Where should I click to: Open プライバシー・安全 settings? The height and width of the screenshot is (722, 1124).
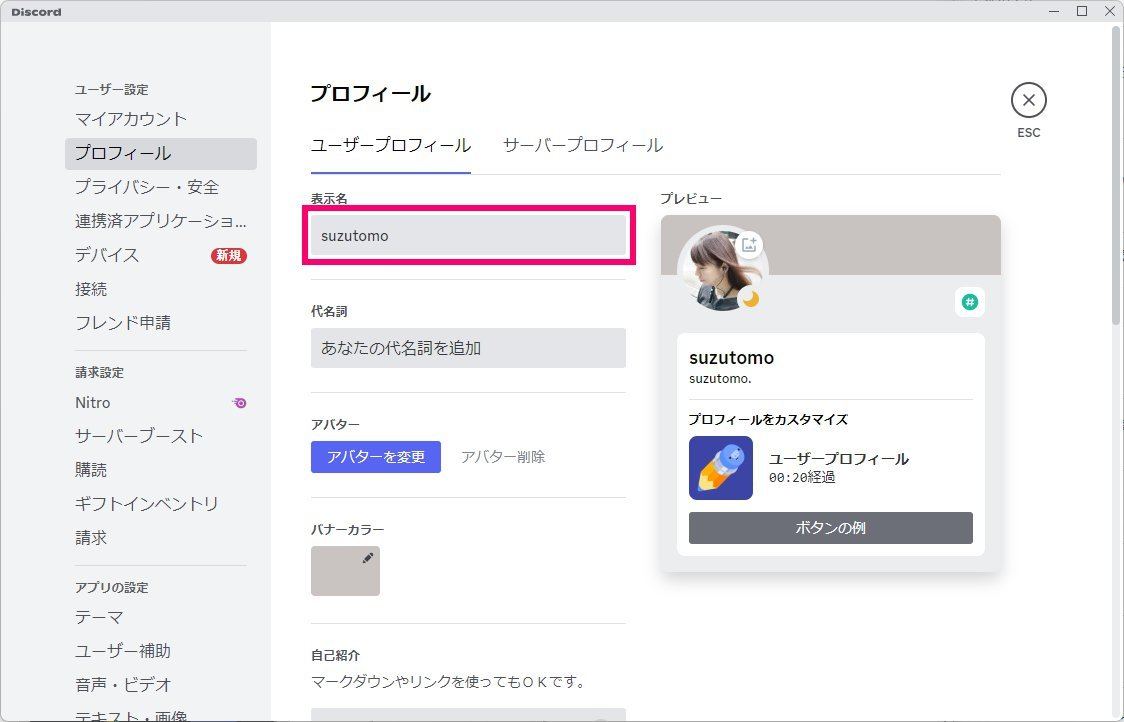(x=146, y=187)
